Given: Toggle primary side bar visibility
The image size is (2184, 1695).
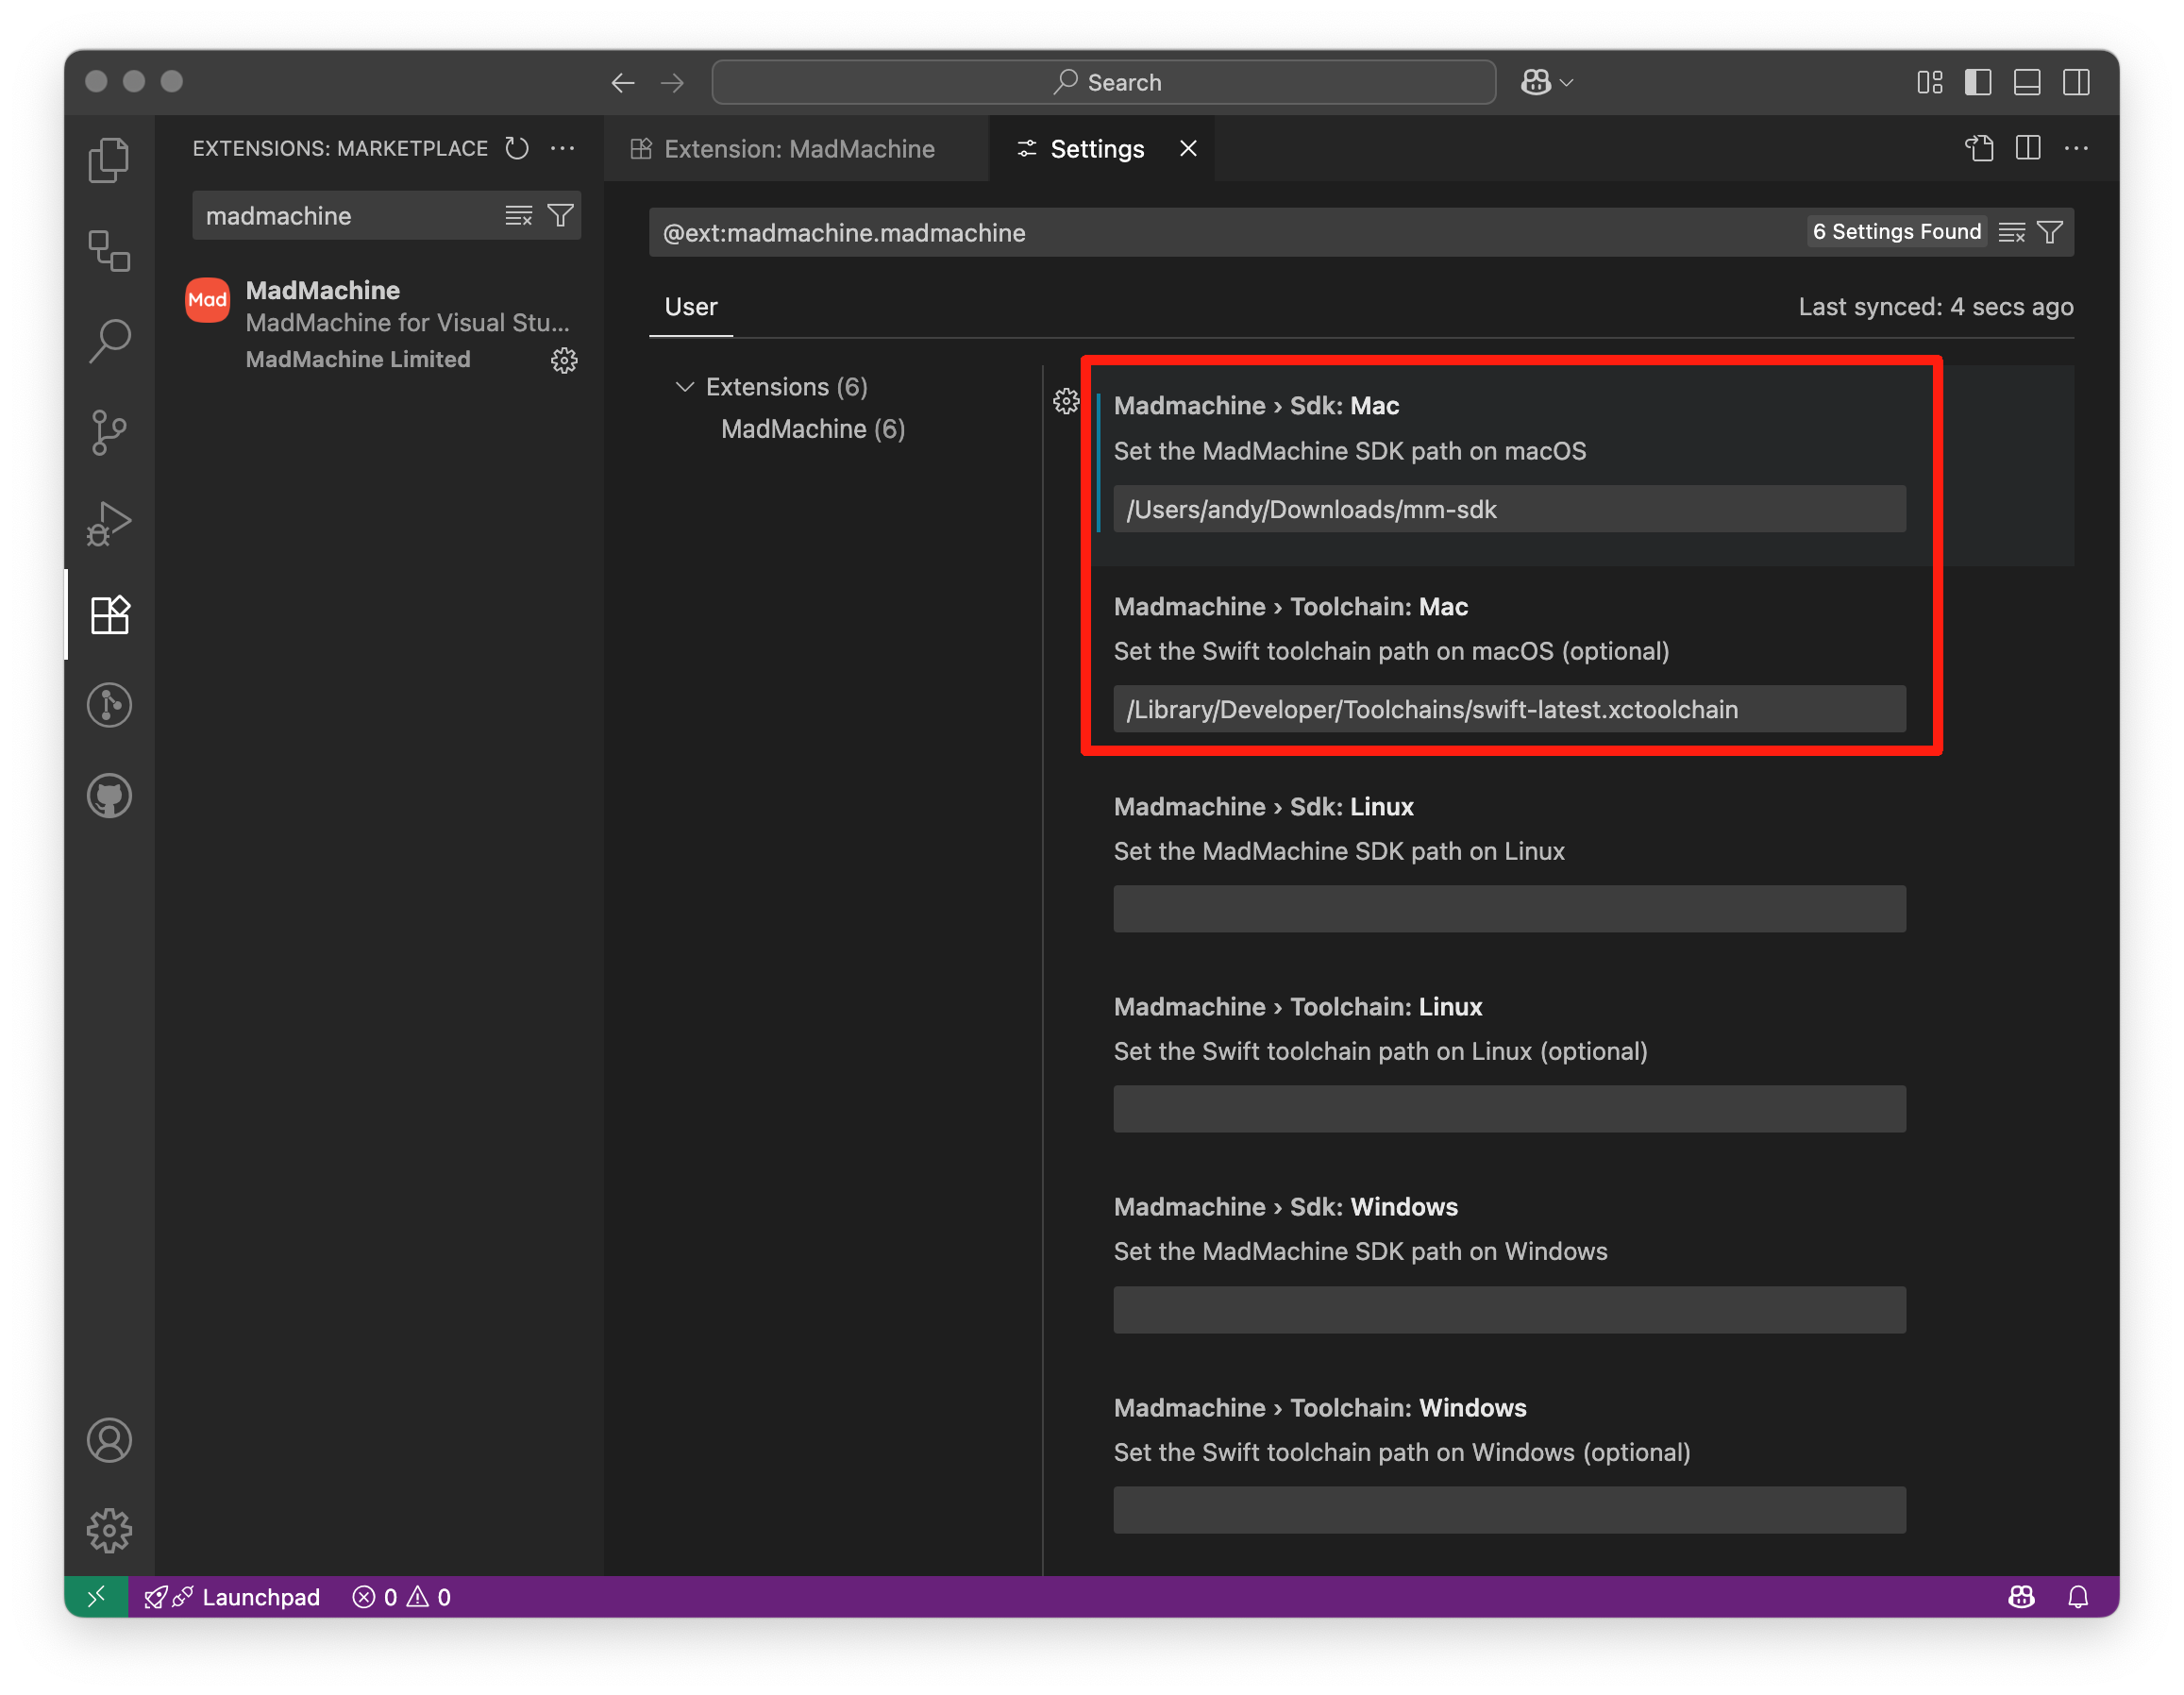Looking at the screenshot, I should (1978, 82).
